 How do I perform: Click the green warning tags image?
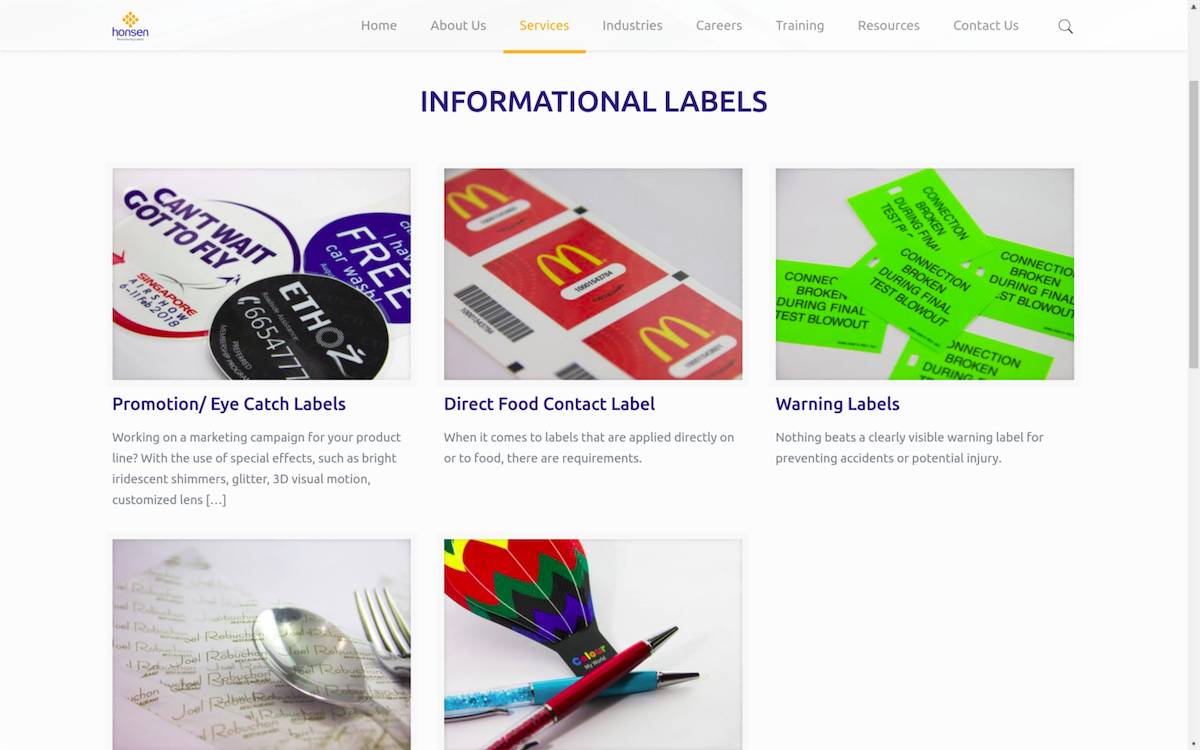925,274
